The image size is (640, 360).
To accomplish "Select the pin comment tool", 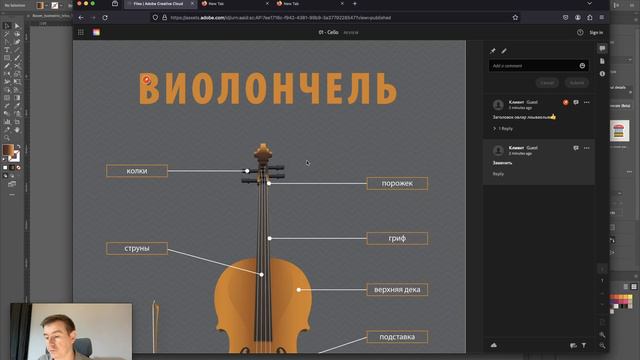I will 493,51.
